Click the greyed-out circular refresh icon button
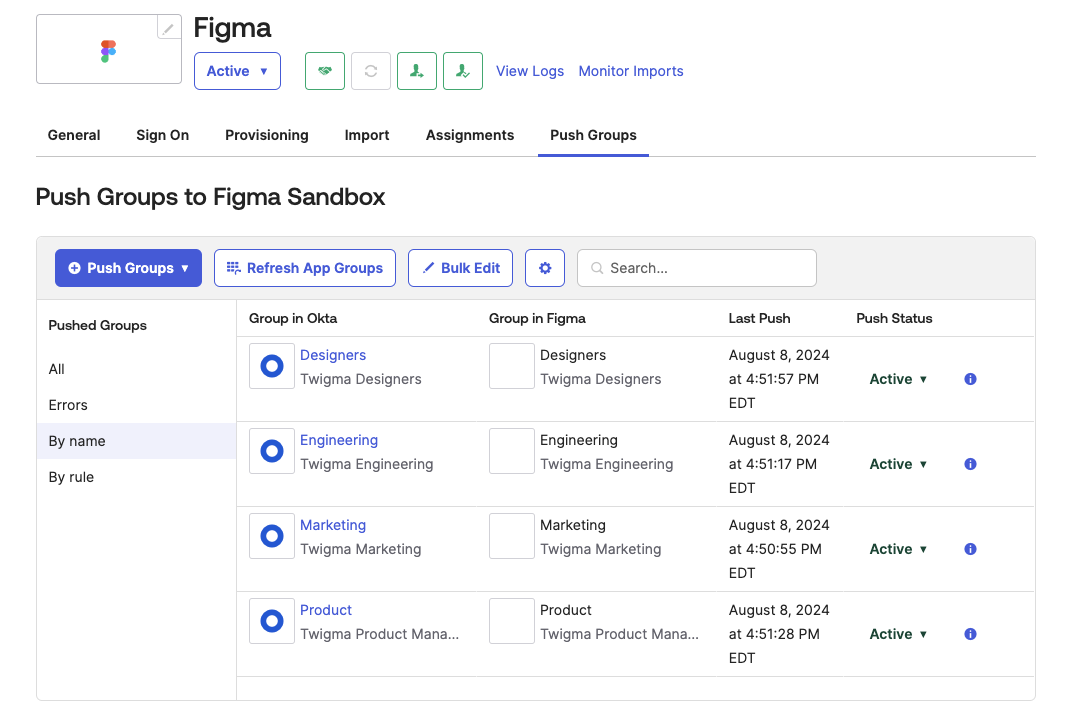Image resolution: width=1073 pixels, height=726 pixels. point(371,71)
